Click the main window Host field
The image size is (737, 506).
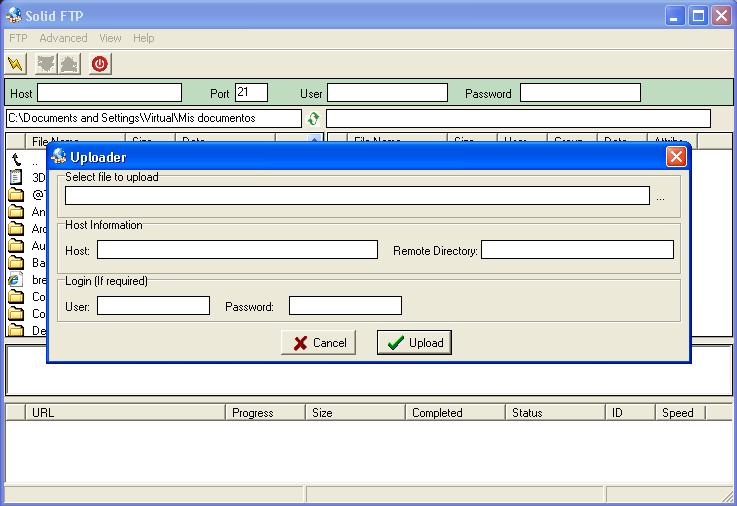point(110,93)
